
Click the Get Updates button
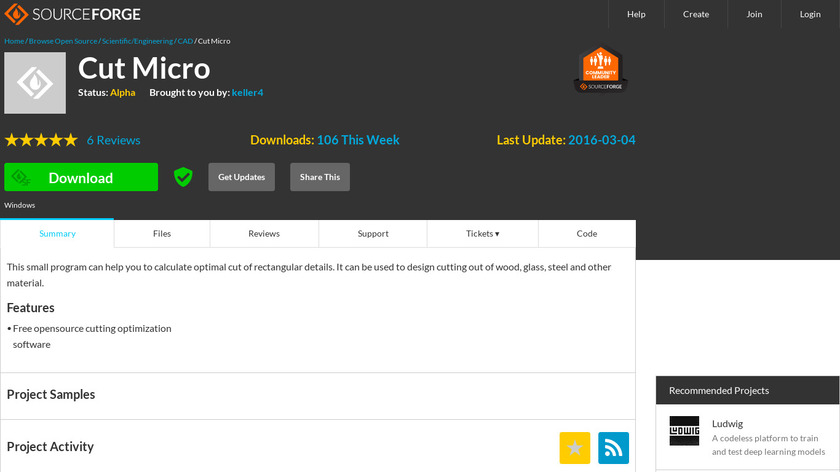coord(242,177)
